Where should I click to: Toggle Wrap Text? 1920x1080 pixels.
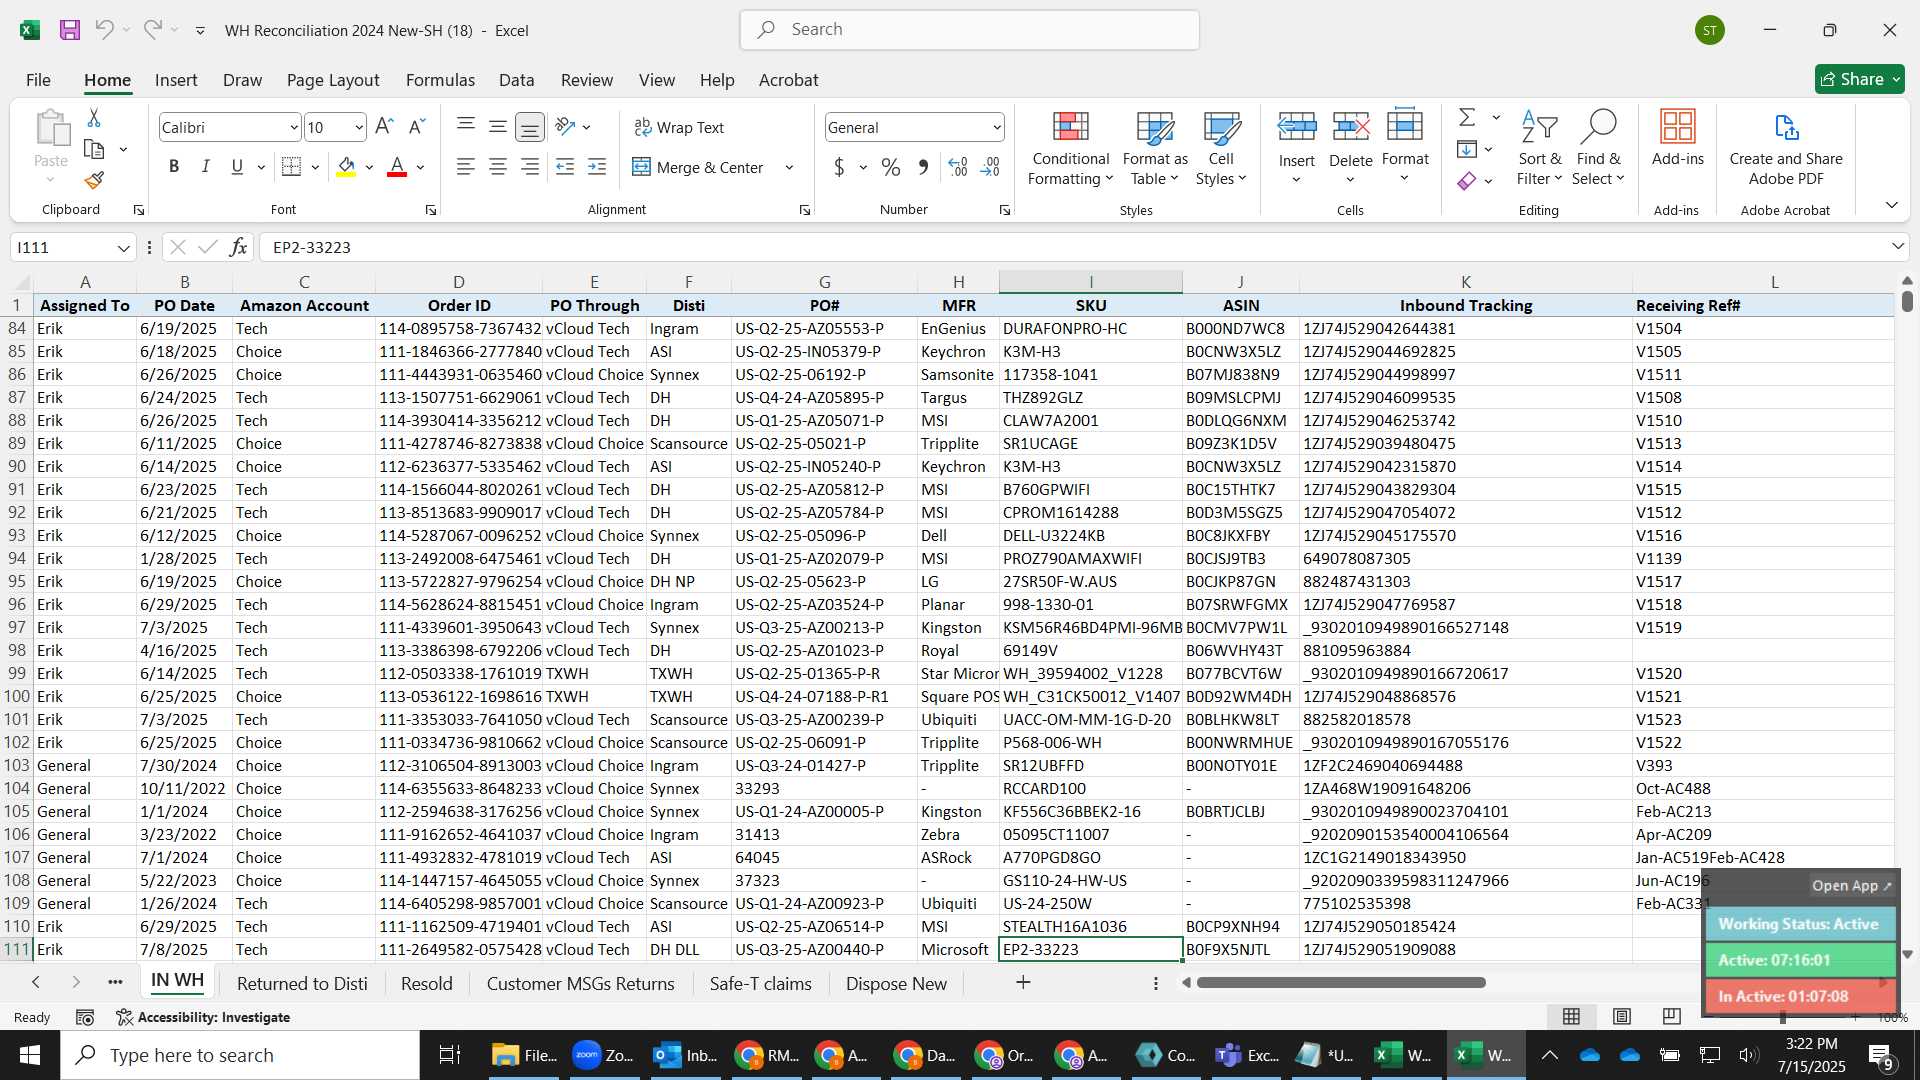679,127
